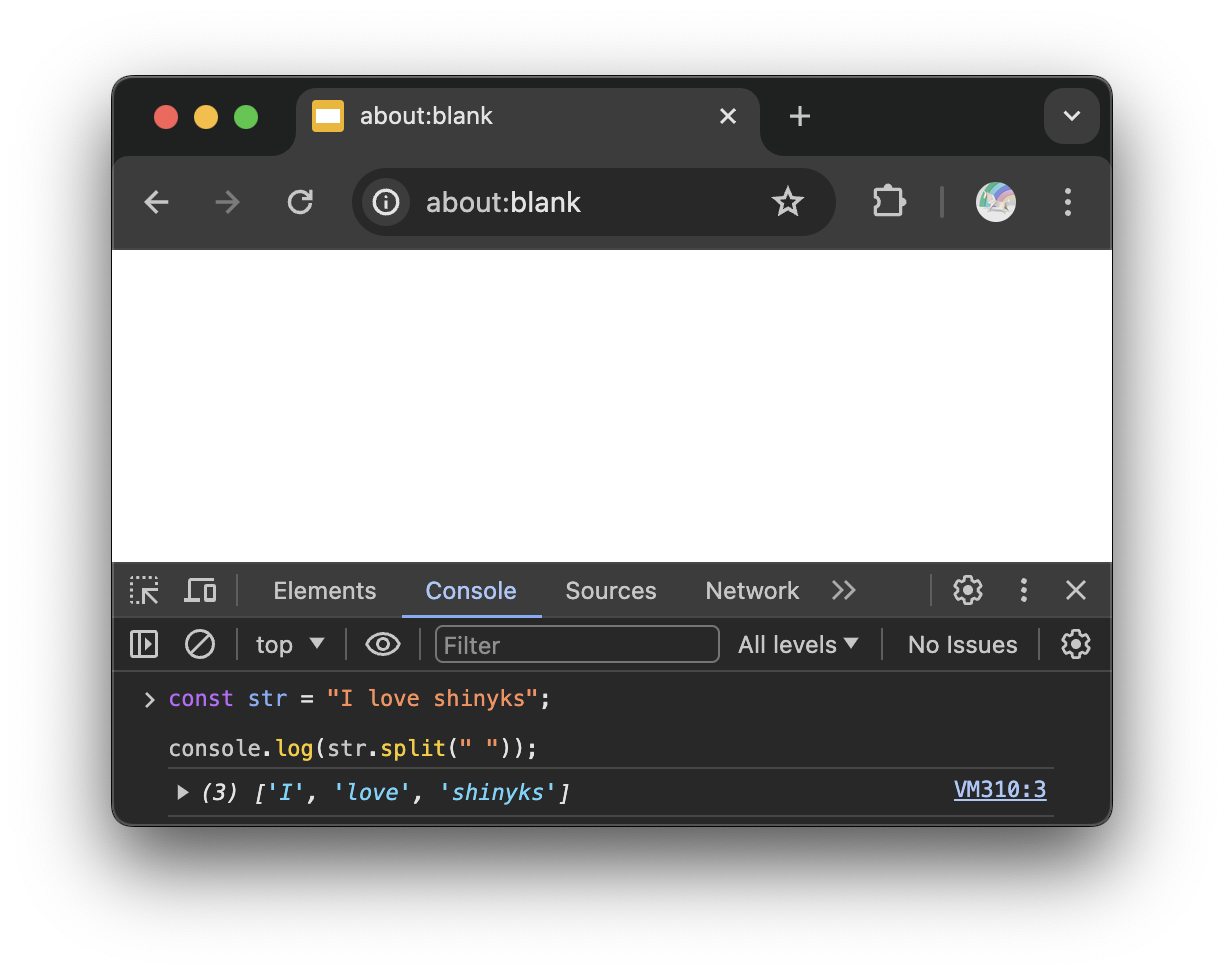
Task: Bookmark this page with the star icon
Action: 788,202
